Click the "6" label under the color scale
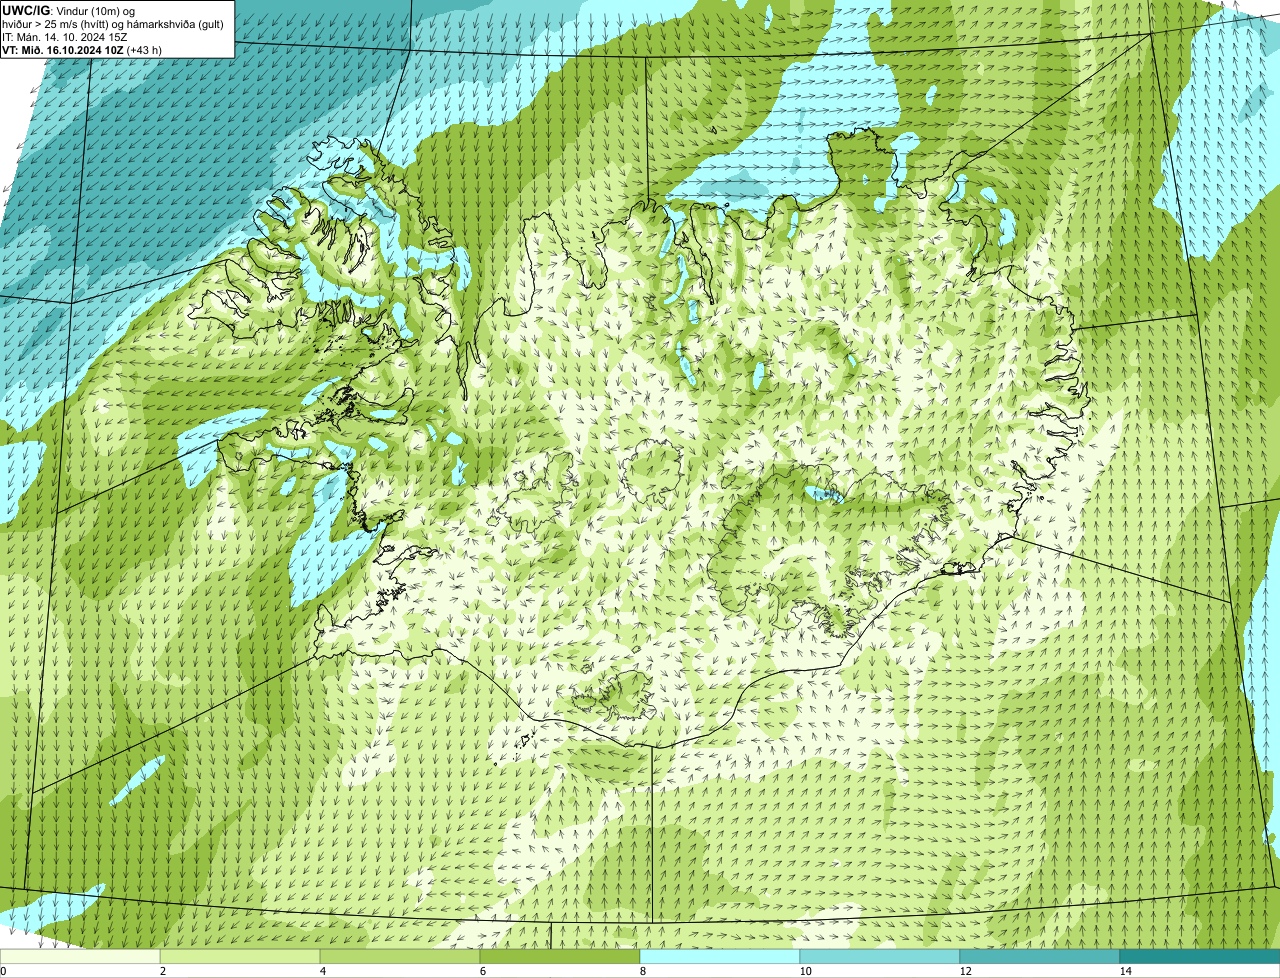This screenshot has width=1280, height=978. point(481,971)
